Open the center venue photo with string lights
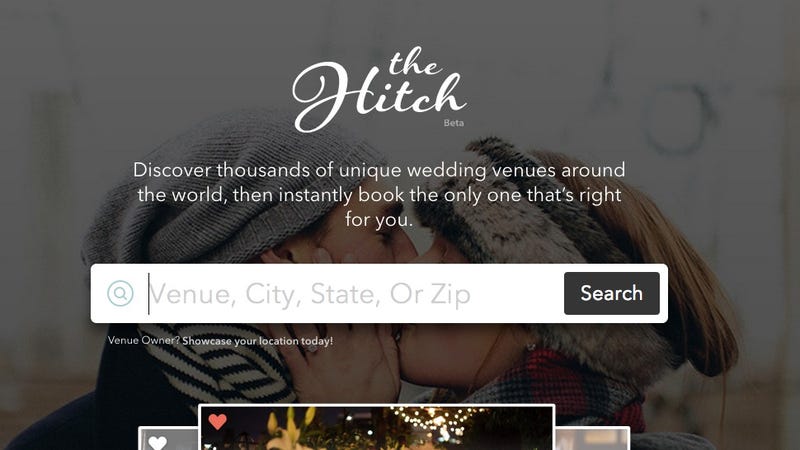Screen dimensions: 800x450 377,428
